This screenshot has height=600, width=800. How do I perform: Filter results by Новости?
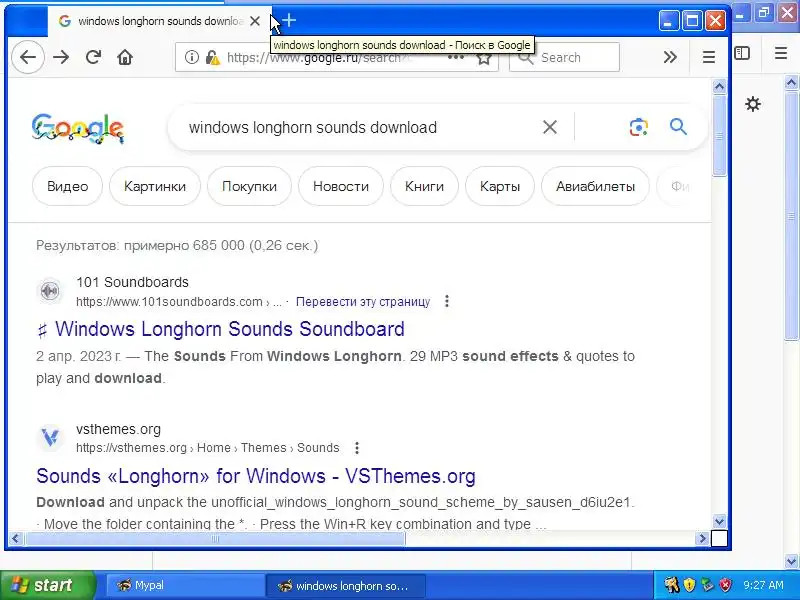tap(341, 186)
